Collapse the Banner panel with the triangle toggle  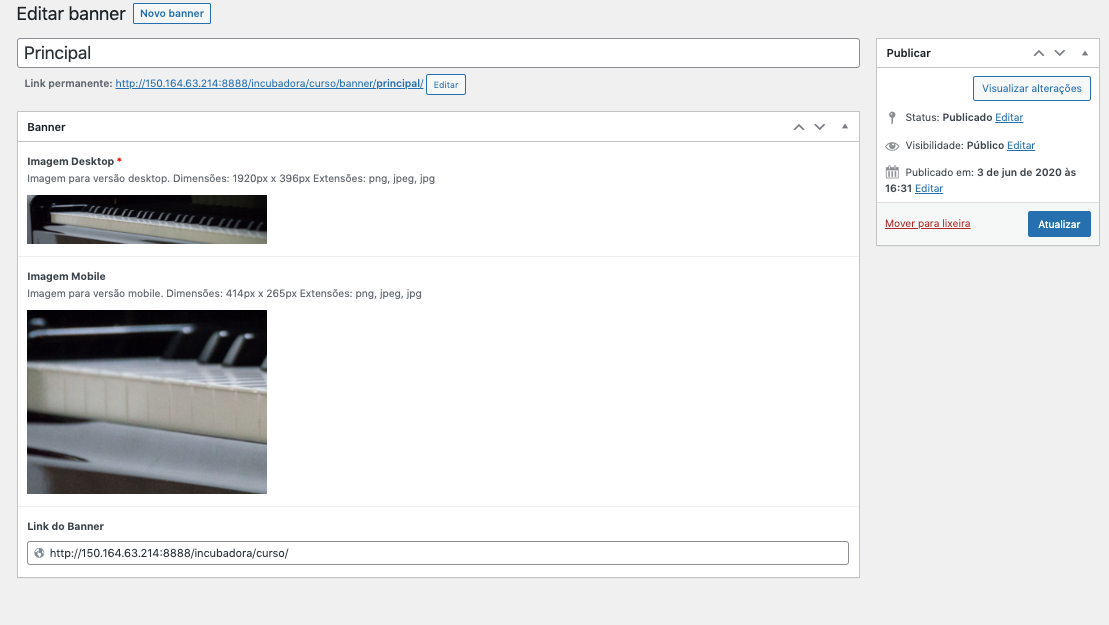(x=844, y=127)
